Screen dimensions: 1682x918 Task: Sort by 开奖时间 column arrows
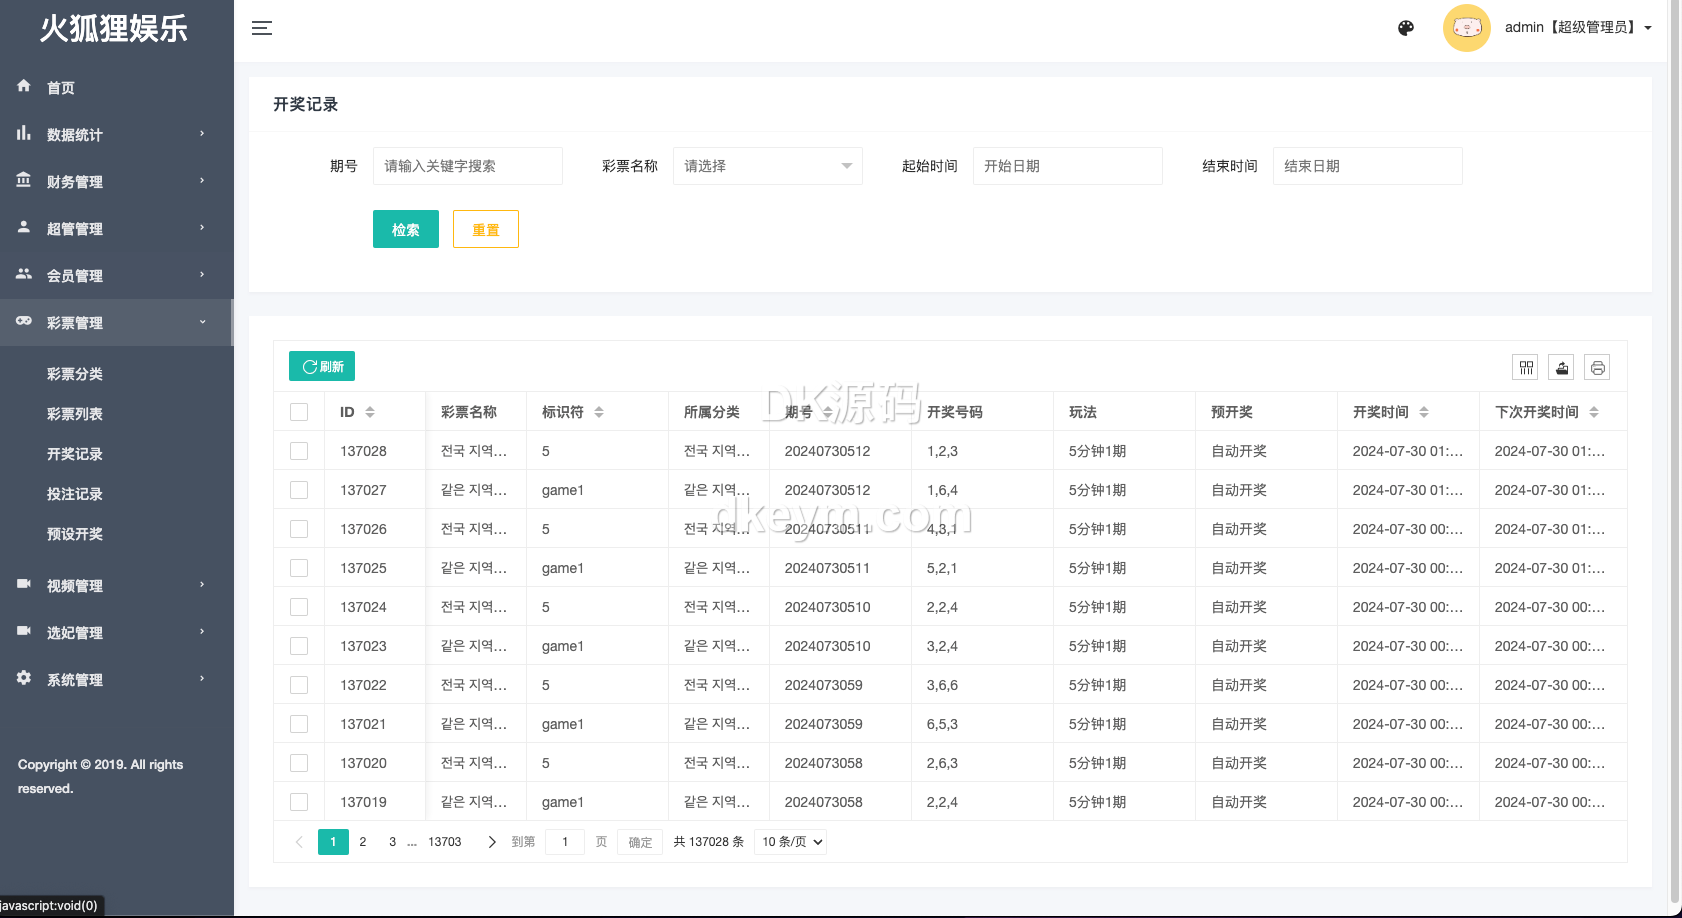(1424, 412)
